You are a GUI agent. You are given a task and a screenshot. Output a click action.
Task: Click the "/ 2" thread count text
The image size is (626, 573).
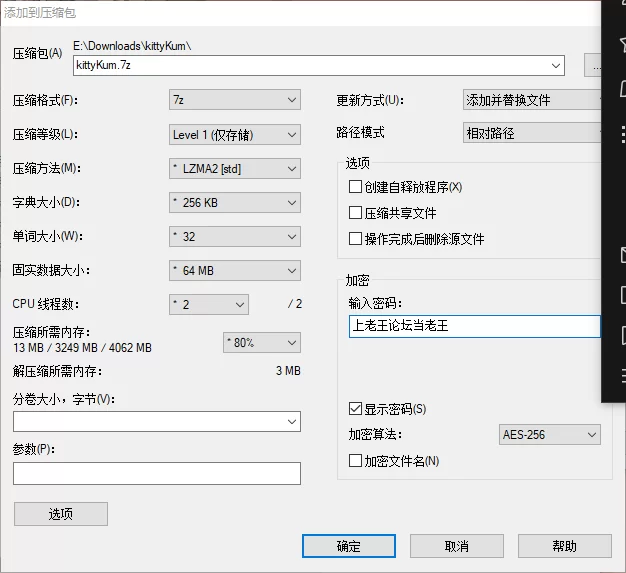295,304
